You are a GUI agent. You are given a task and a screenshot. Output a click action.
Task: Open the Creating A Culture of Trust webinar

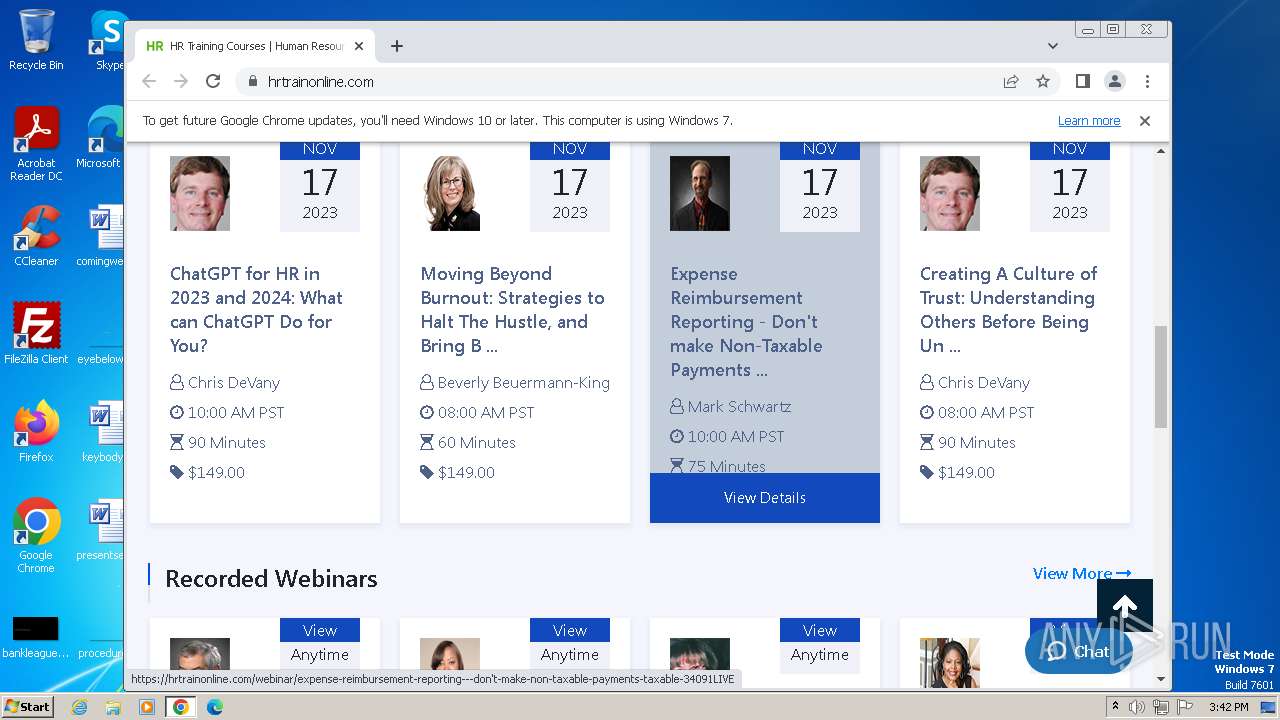1008,310
